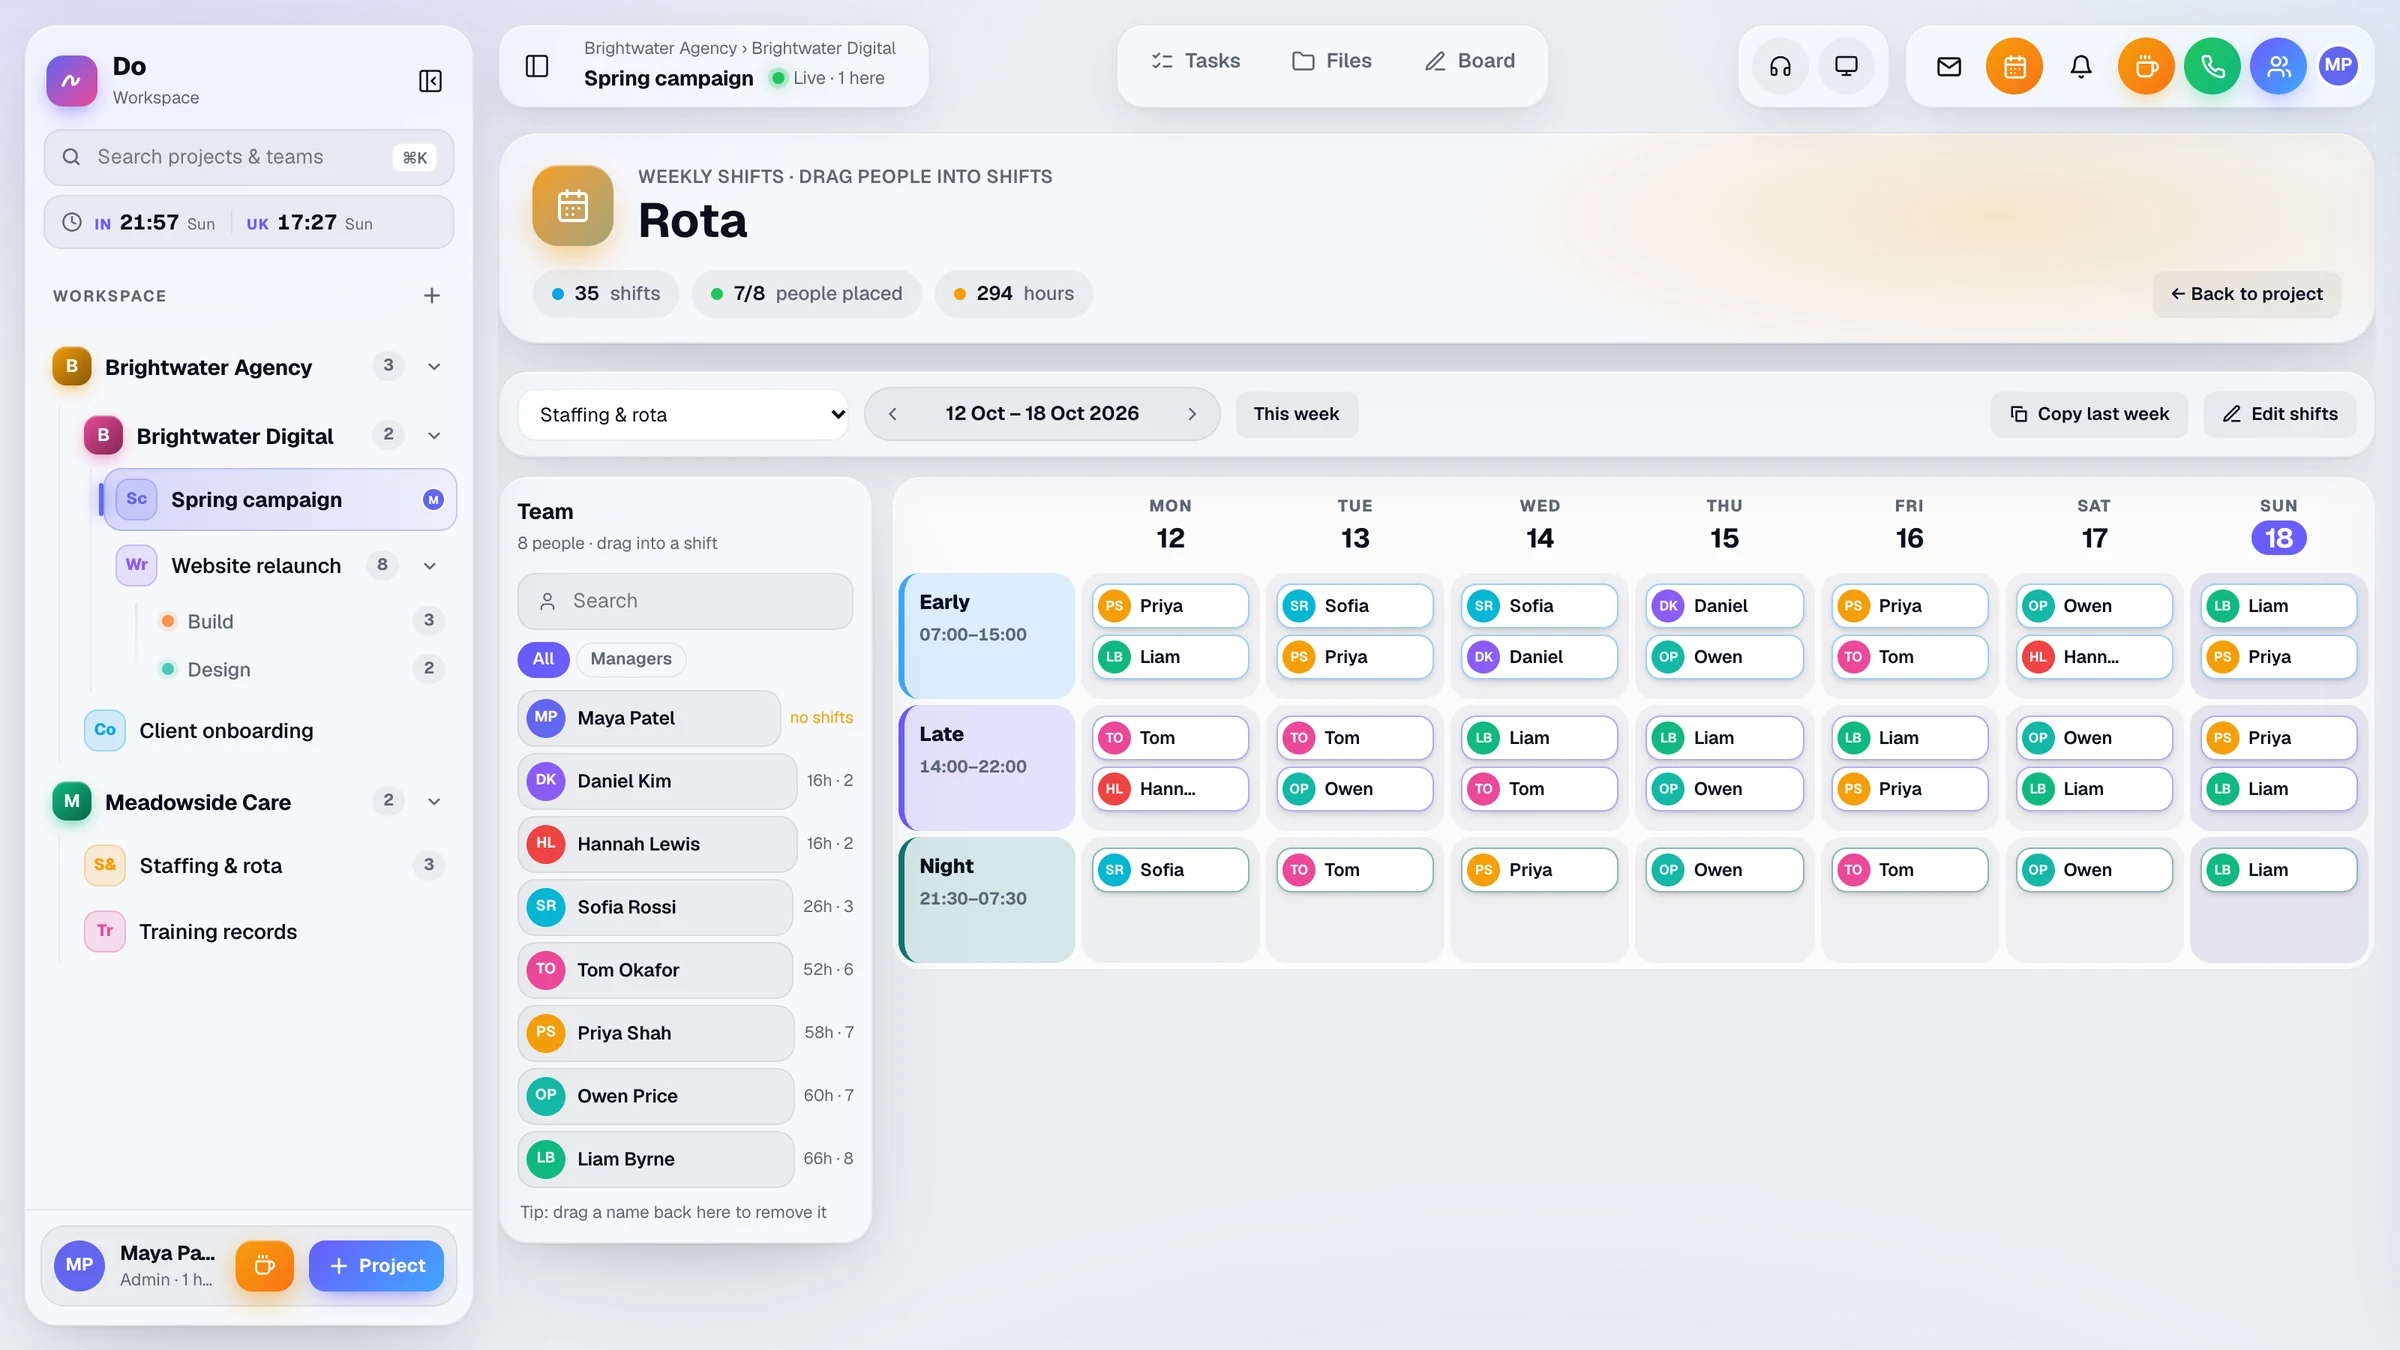Click the coffee break button beside Maya Pa... in the sidebar footer
Image resolution: width=2400 pixels, height=1350 pixels.
[x=265, y=1266]
